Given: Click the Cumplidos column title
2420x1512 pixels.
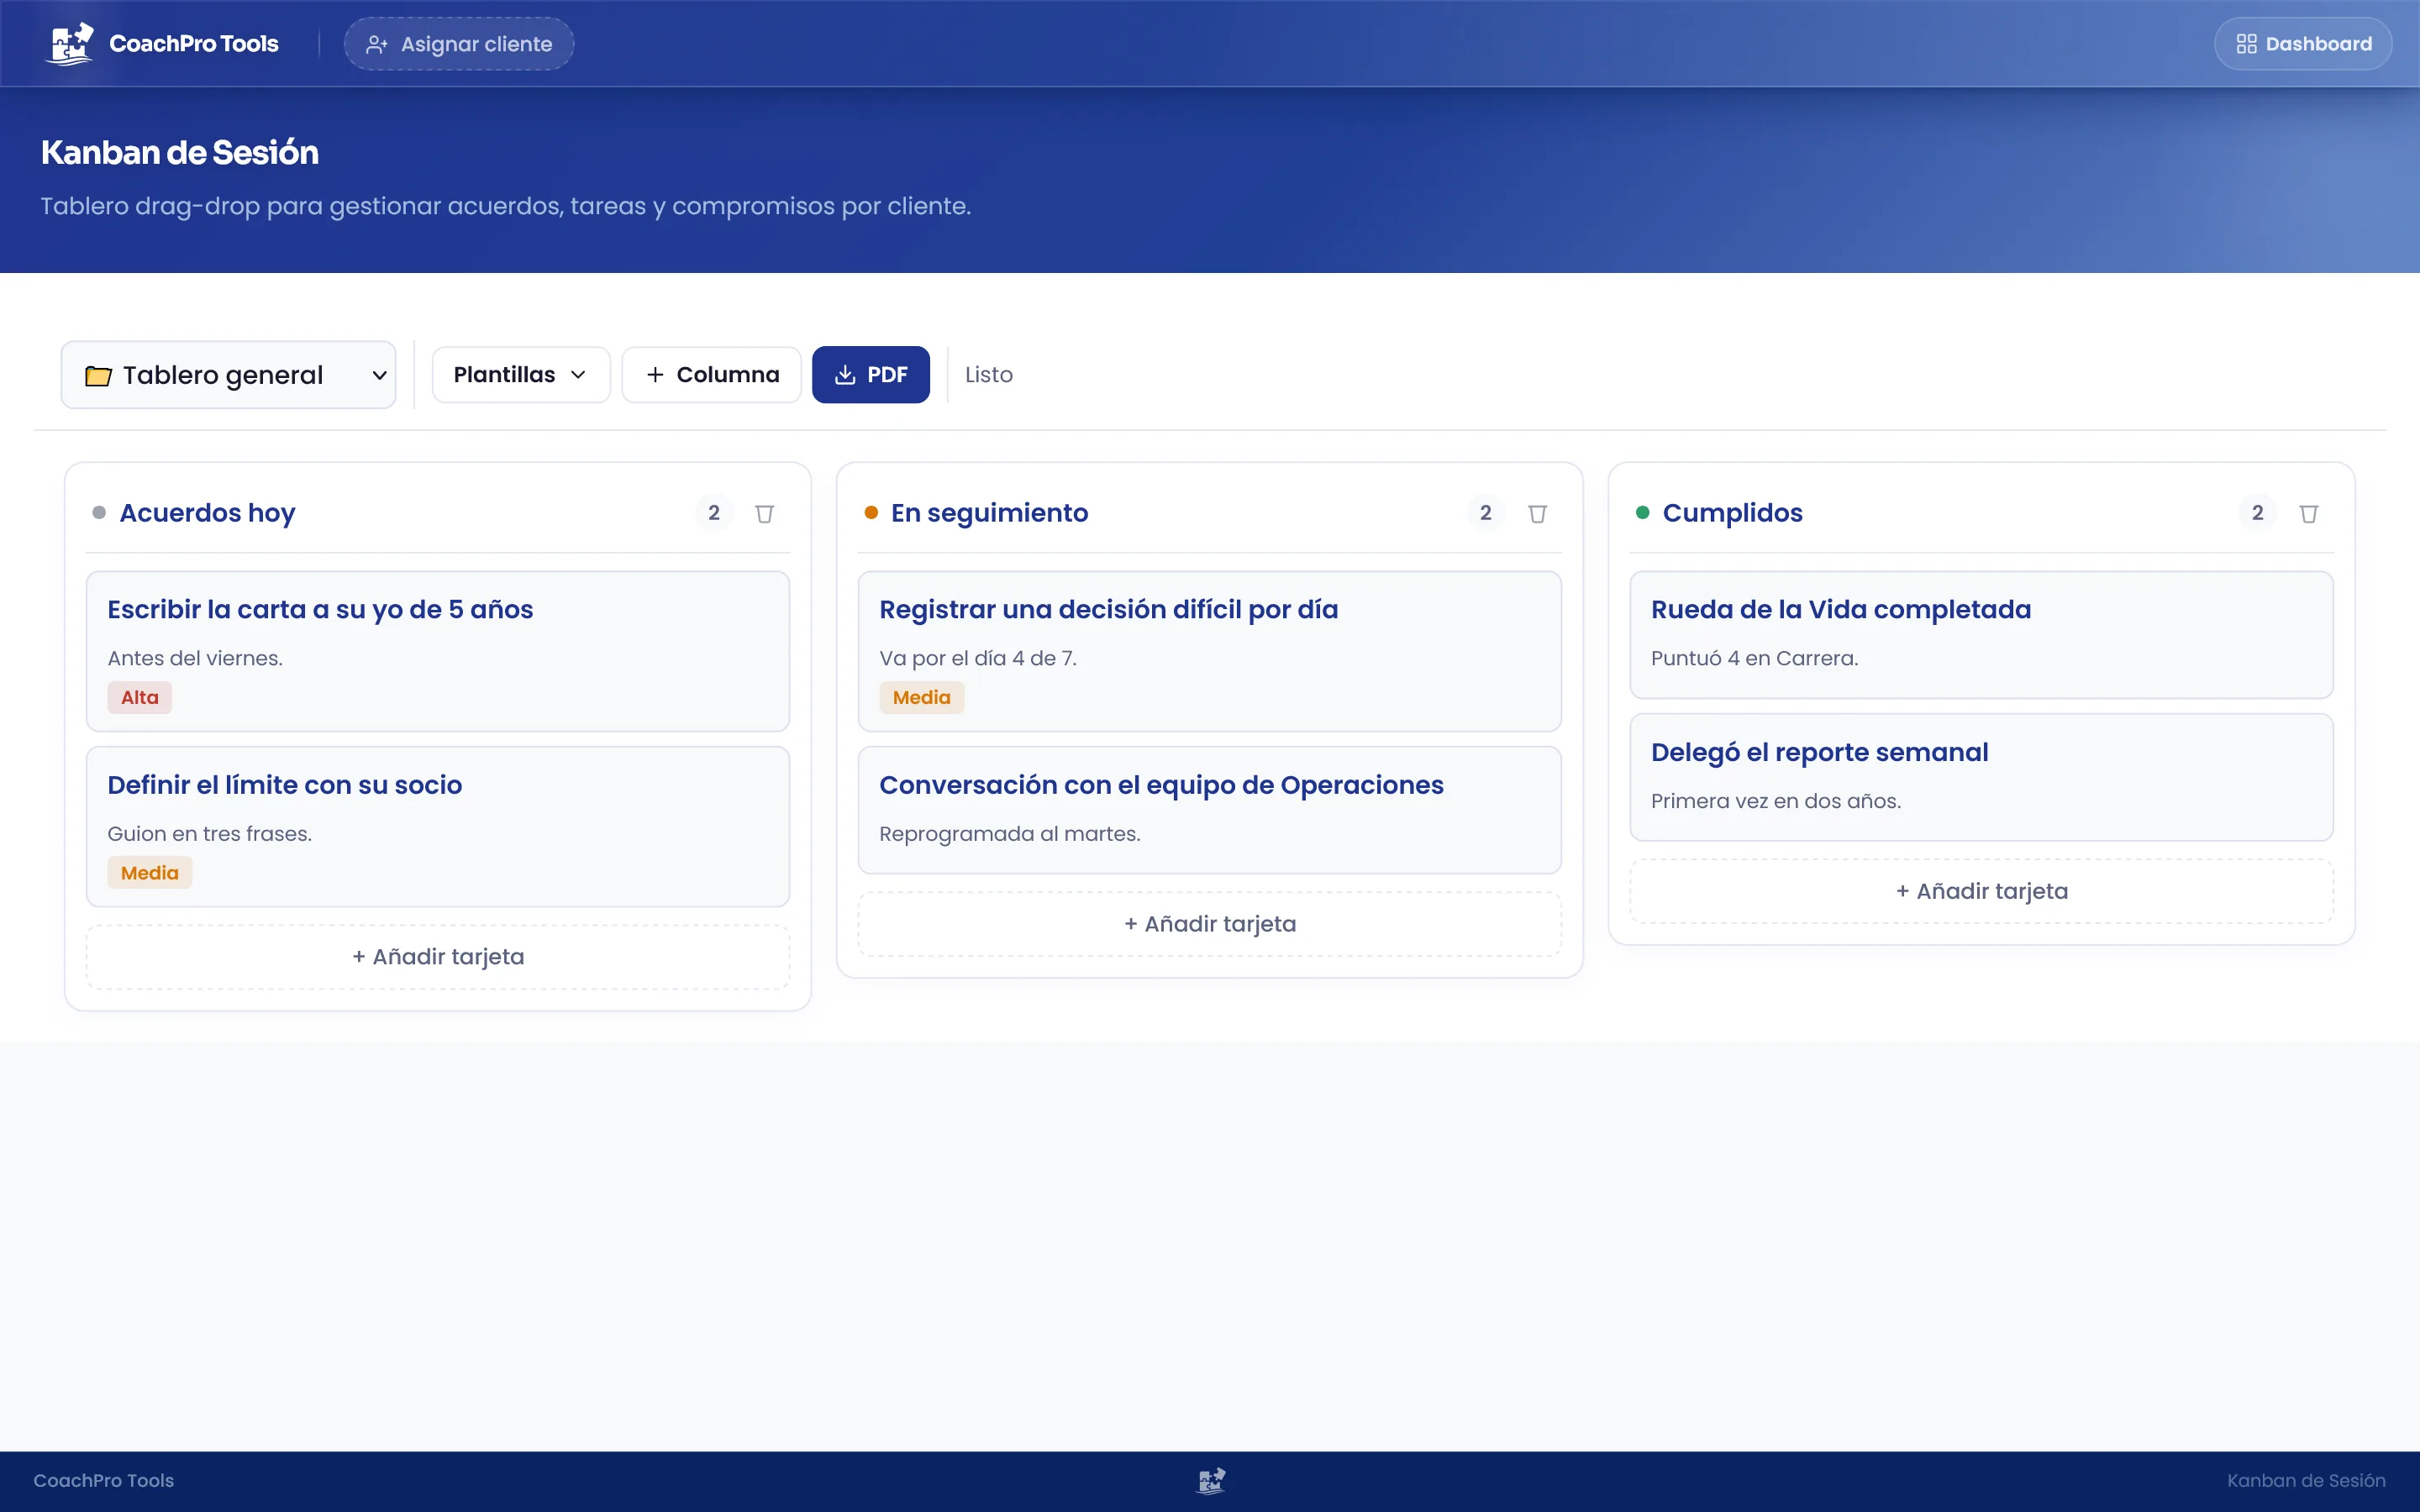Looking at the screenshot, I should [x=1732, y=513].
